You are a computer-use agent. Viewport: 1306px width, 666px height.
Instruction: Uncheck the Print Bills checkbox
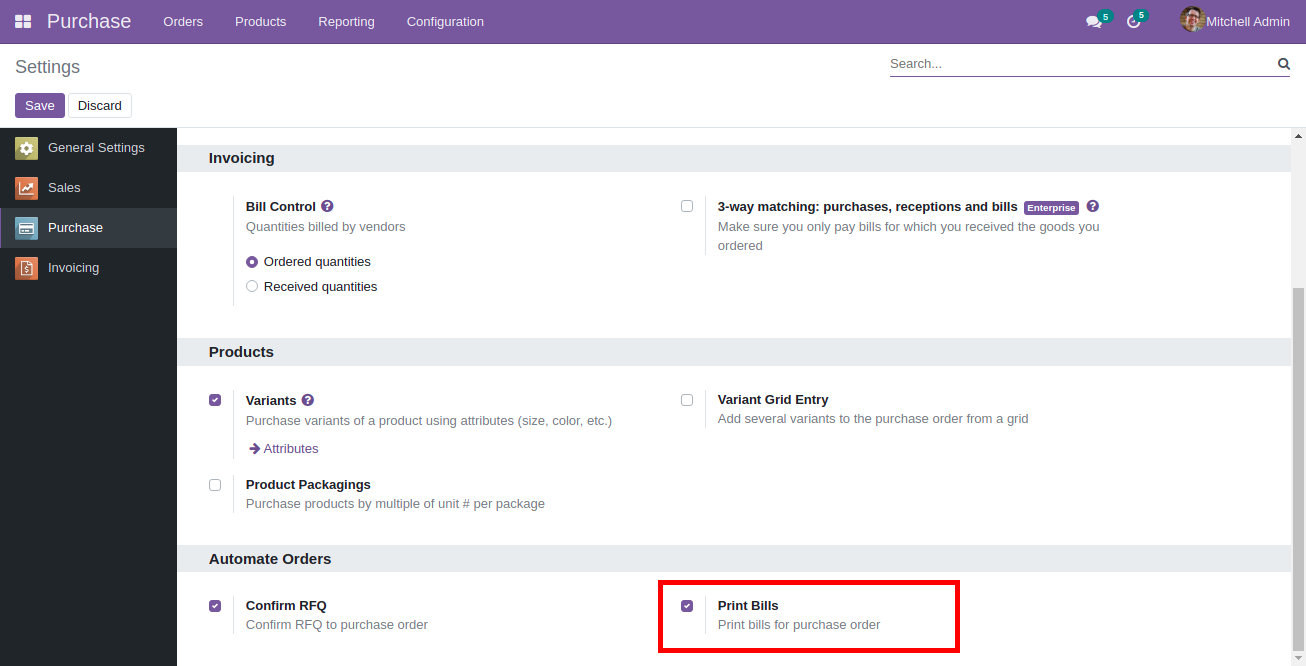[x=687, y=606]
